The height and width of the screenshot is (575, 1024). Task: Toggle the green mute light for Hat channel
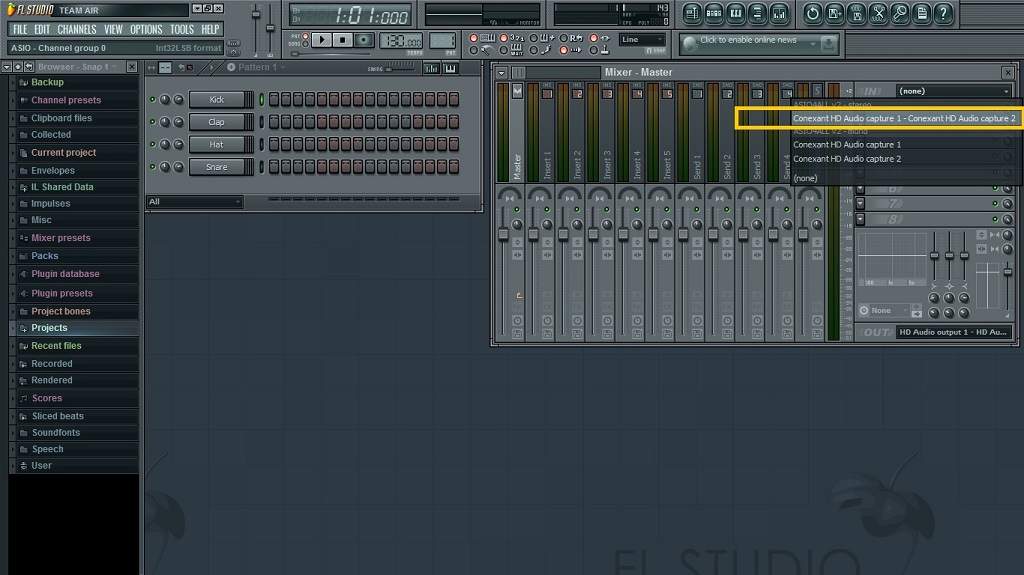153,144
